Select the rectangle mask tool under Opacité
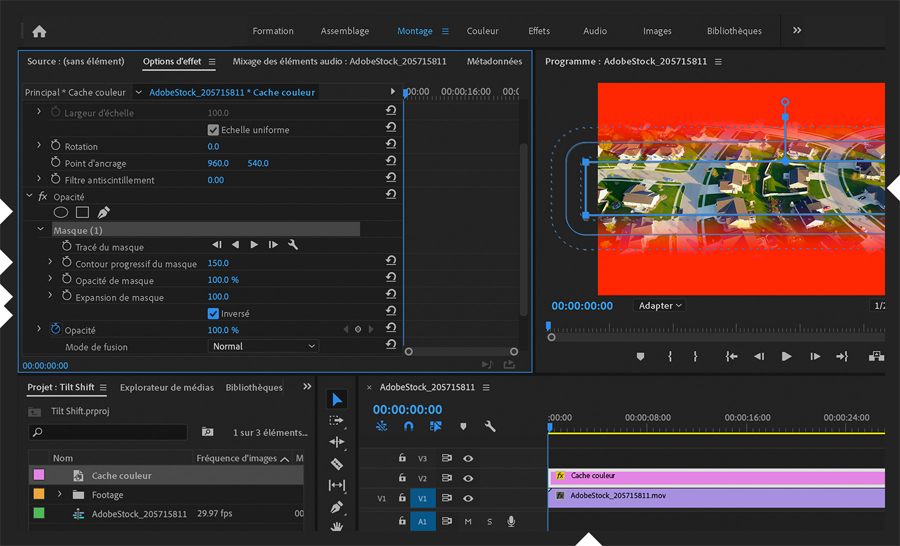 [82, 212]
